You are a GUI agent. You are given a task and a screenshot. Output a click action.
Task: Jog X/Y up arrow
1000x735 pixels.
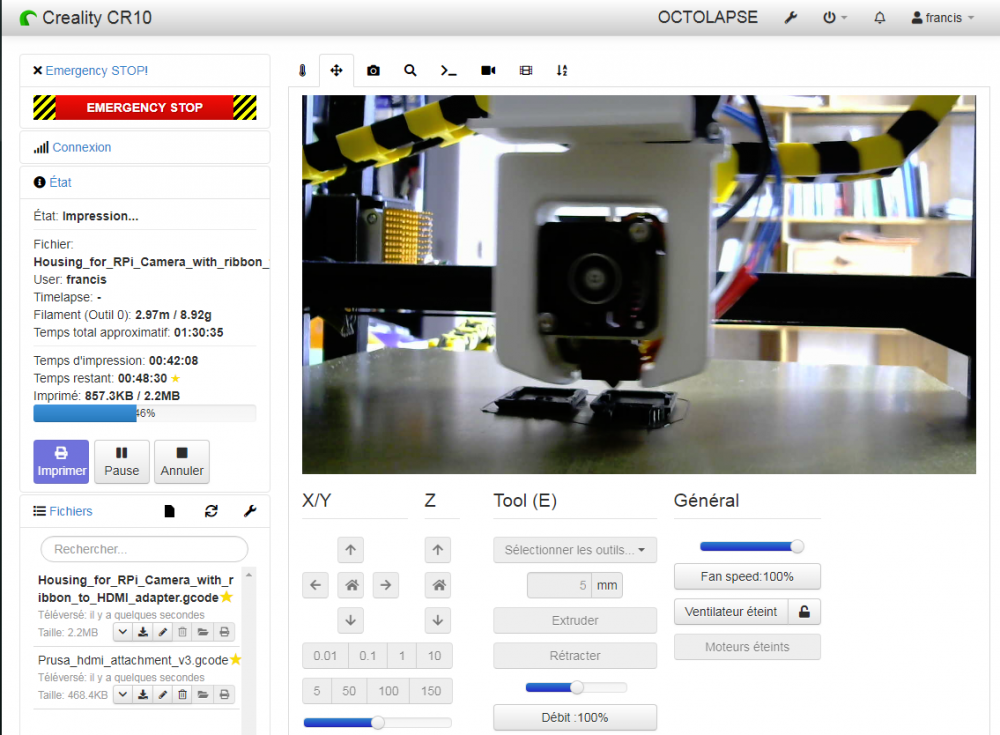[x=351, y=550]
